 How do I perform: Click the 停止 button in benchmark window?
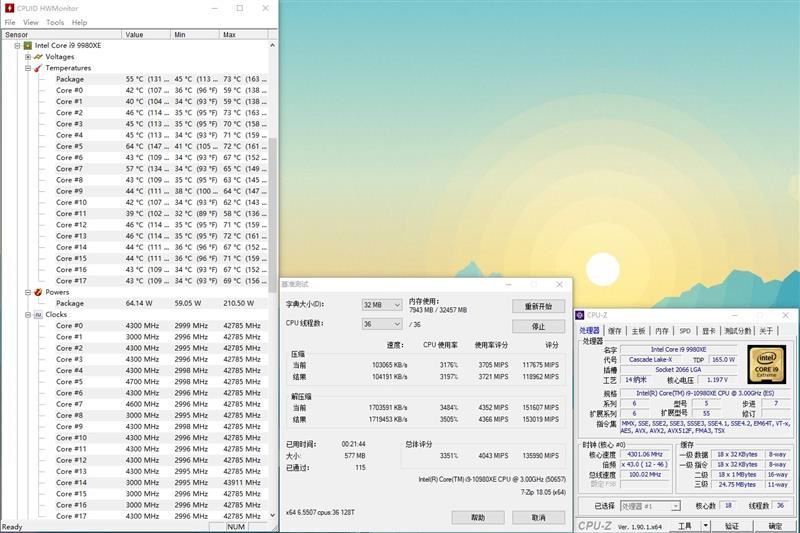pyautogui.click(x=538, y=326)
